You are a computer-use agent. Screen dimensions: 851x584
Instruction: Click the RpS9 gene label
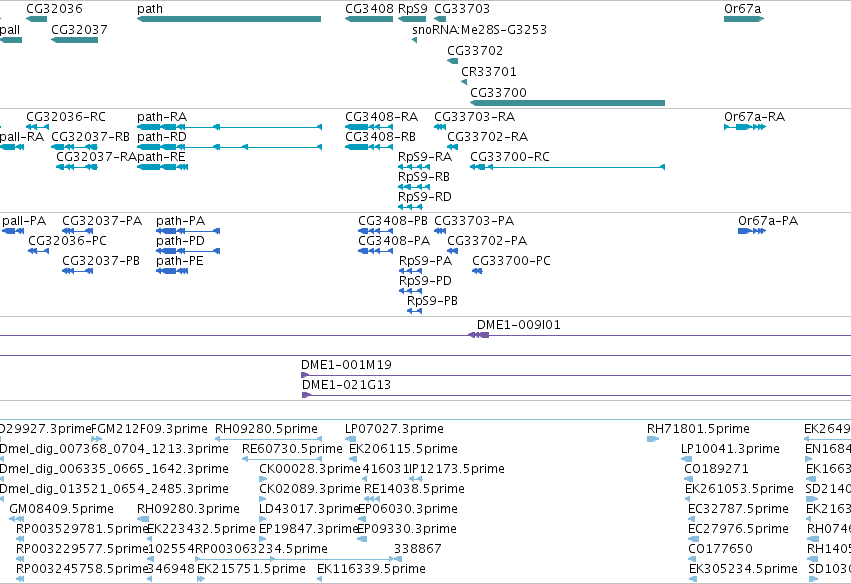(412, 9)
